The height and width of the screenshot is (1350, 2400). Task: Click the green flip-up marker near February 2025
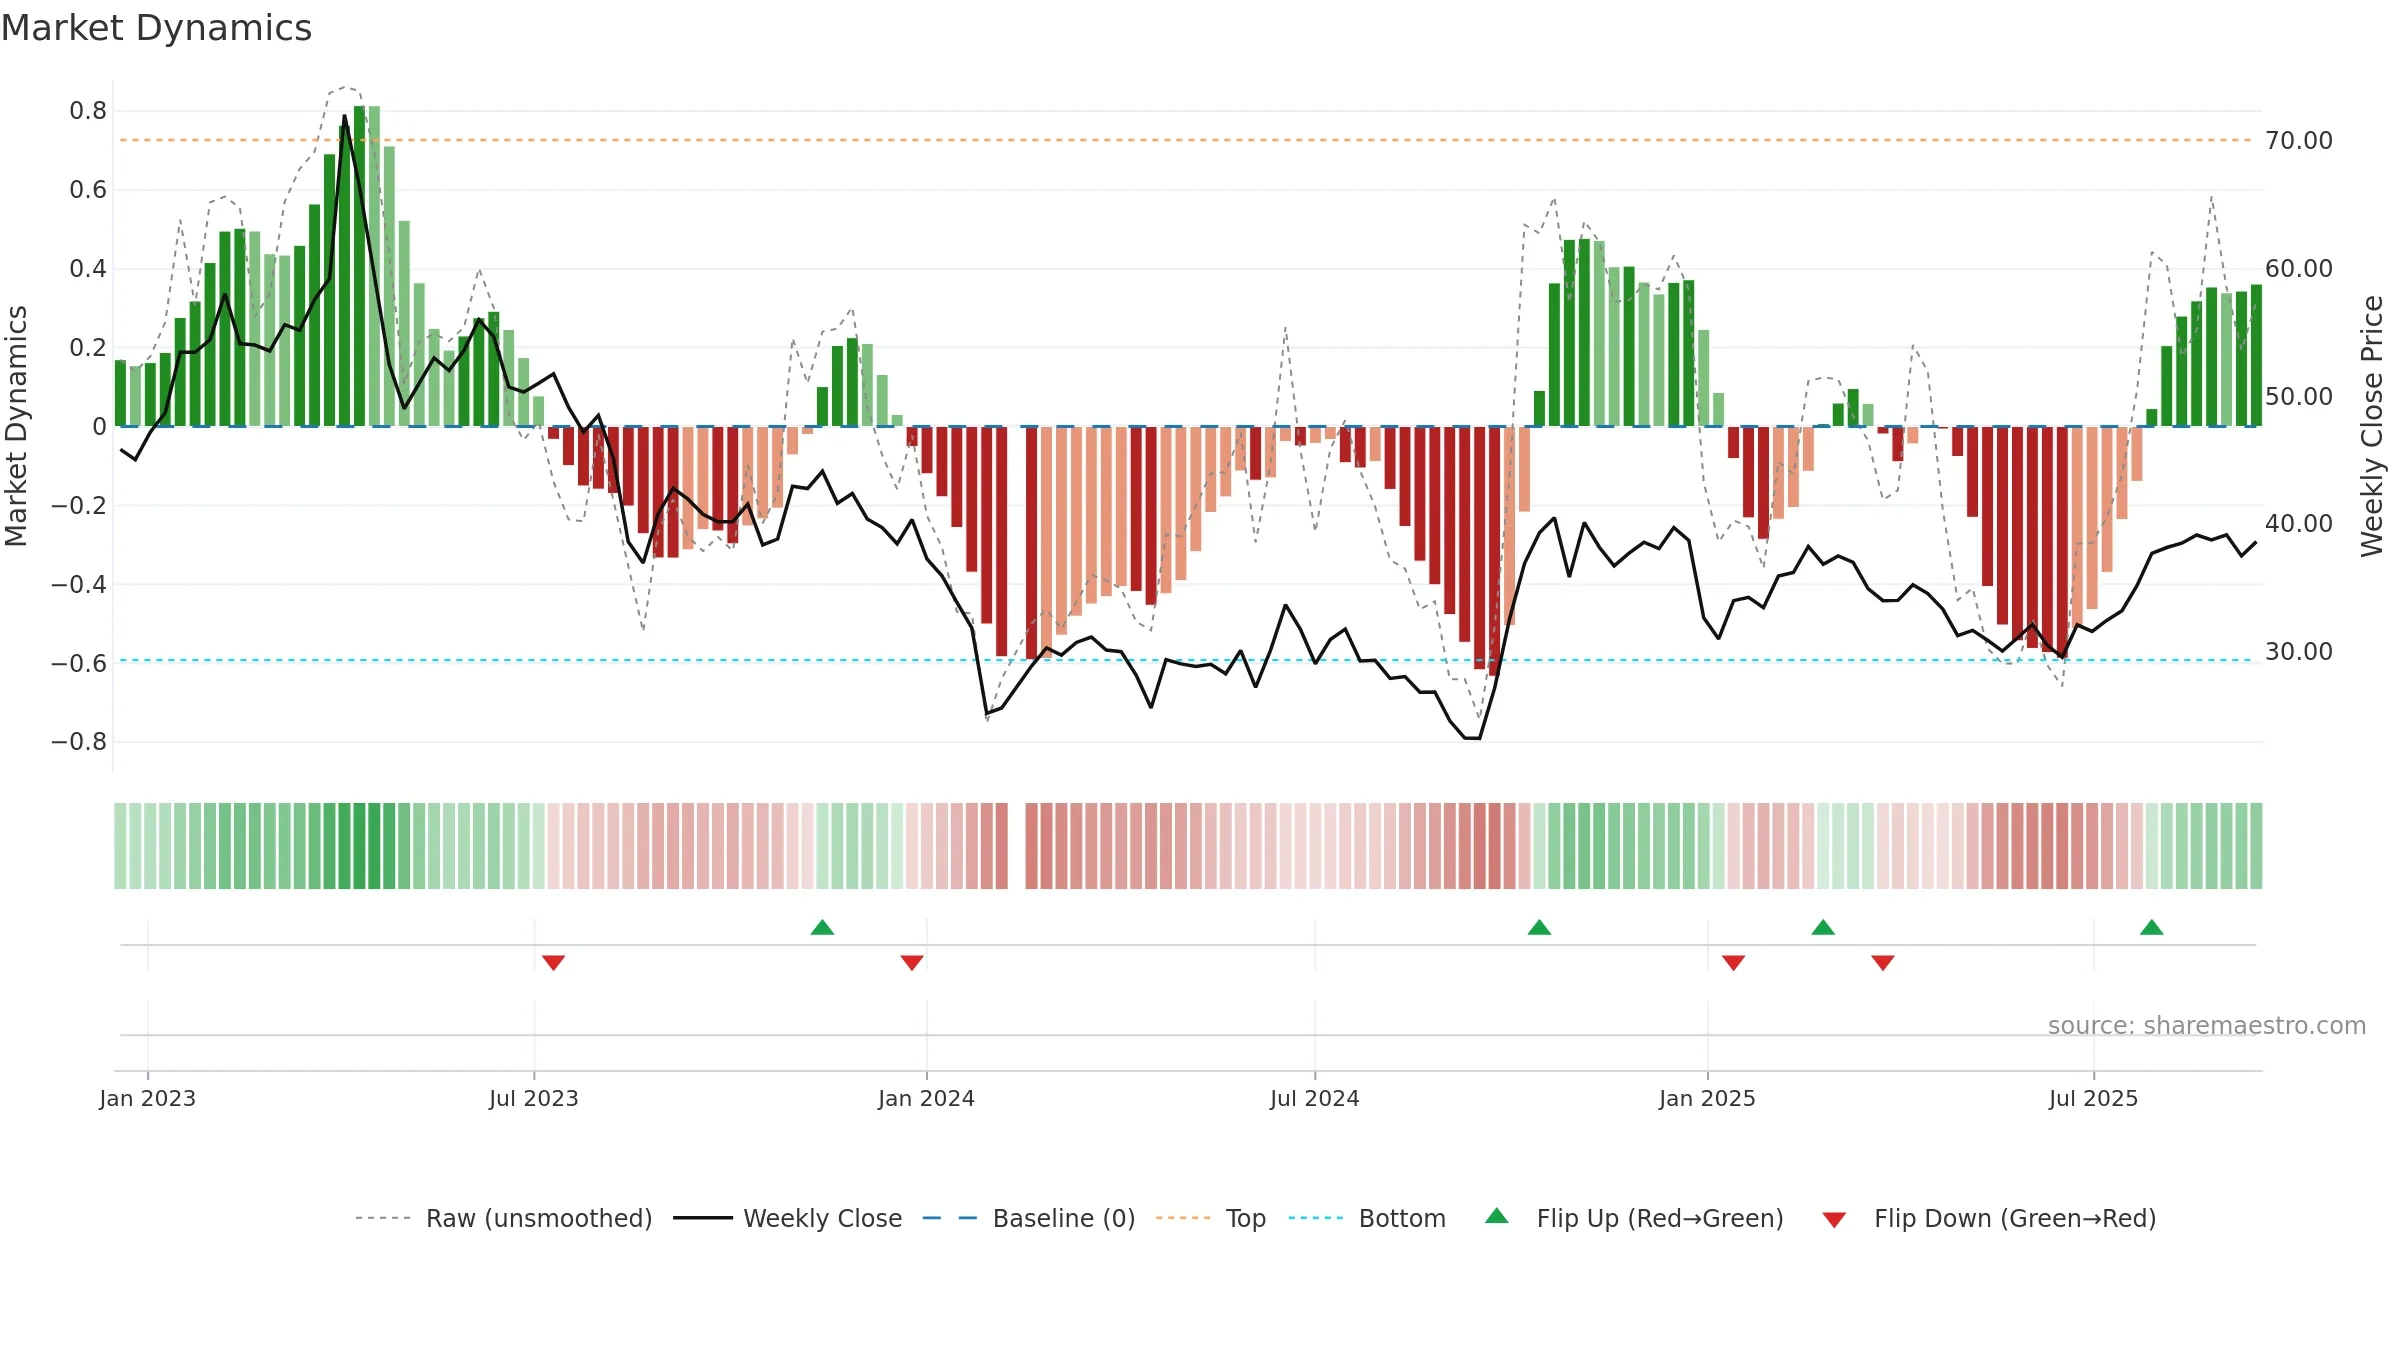(1823, 927)
